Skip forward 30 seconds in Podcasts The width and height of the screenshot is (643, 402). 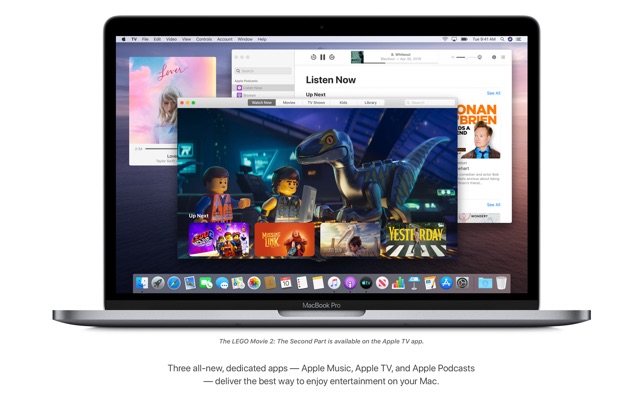tap(332, 57)
